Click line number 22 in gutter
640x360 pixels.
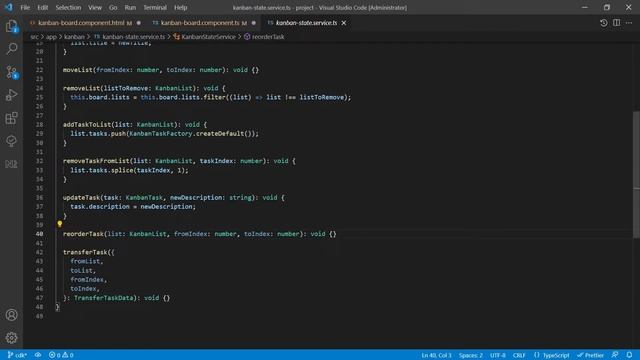pyautogui.click(x=39, y=70)
